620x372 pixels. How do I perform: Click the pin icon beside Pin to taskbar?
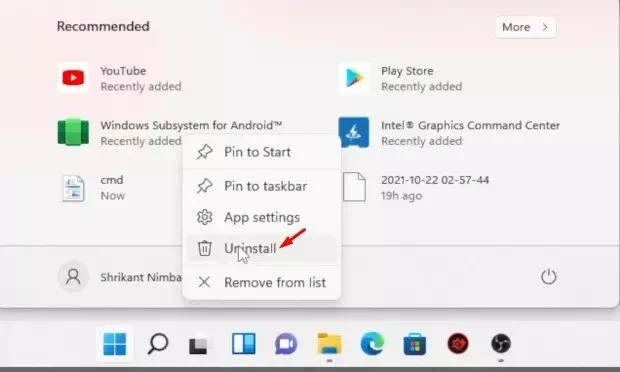pyautogui.click(x=204, y=186)
